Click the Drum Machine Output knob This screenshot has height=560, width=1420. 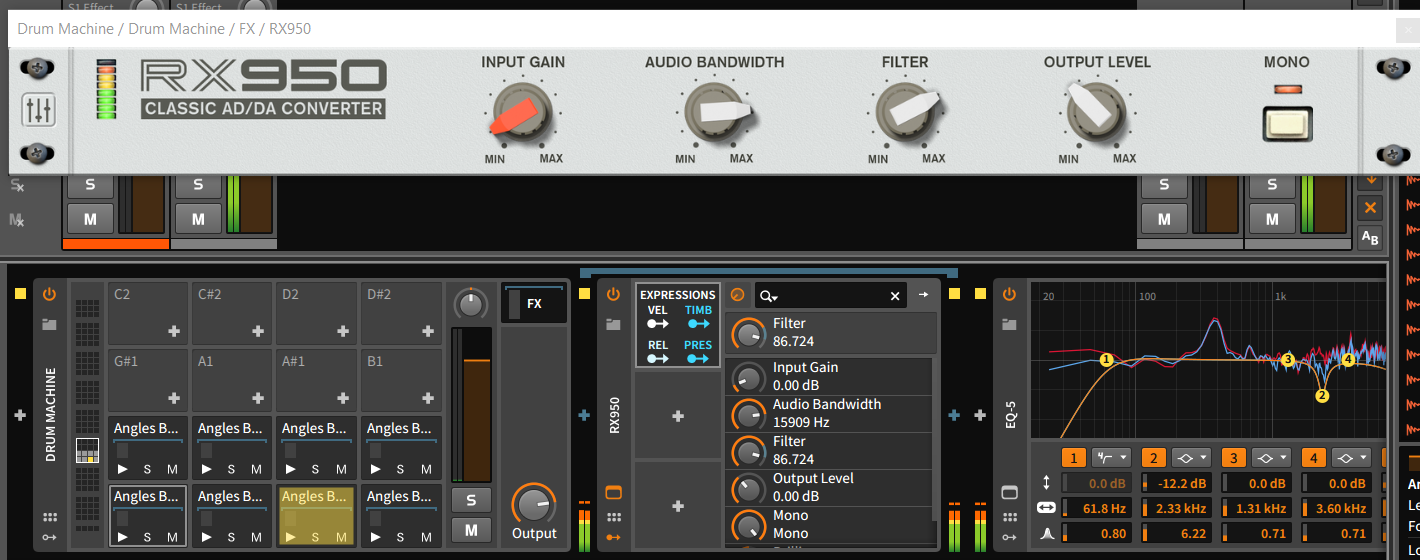coord(534,503)
